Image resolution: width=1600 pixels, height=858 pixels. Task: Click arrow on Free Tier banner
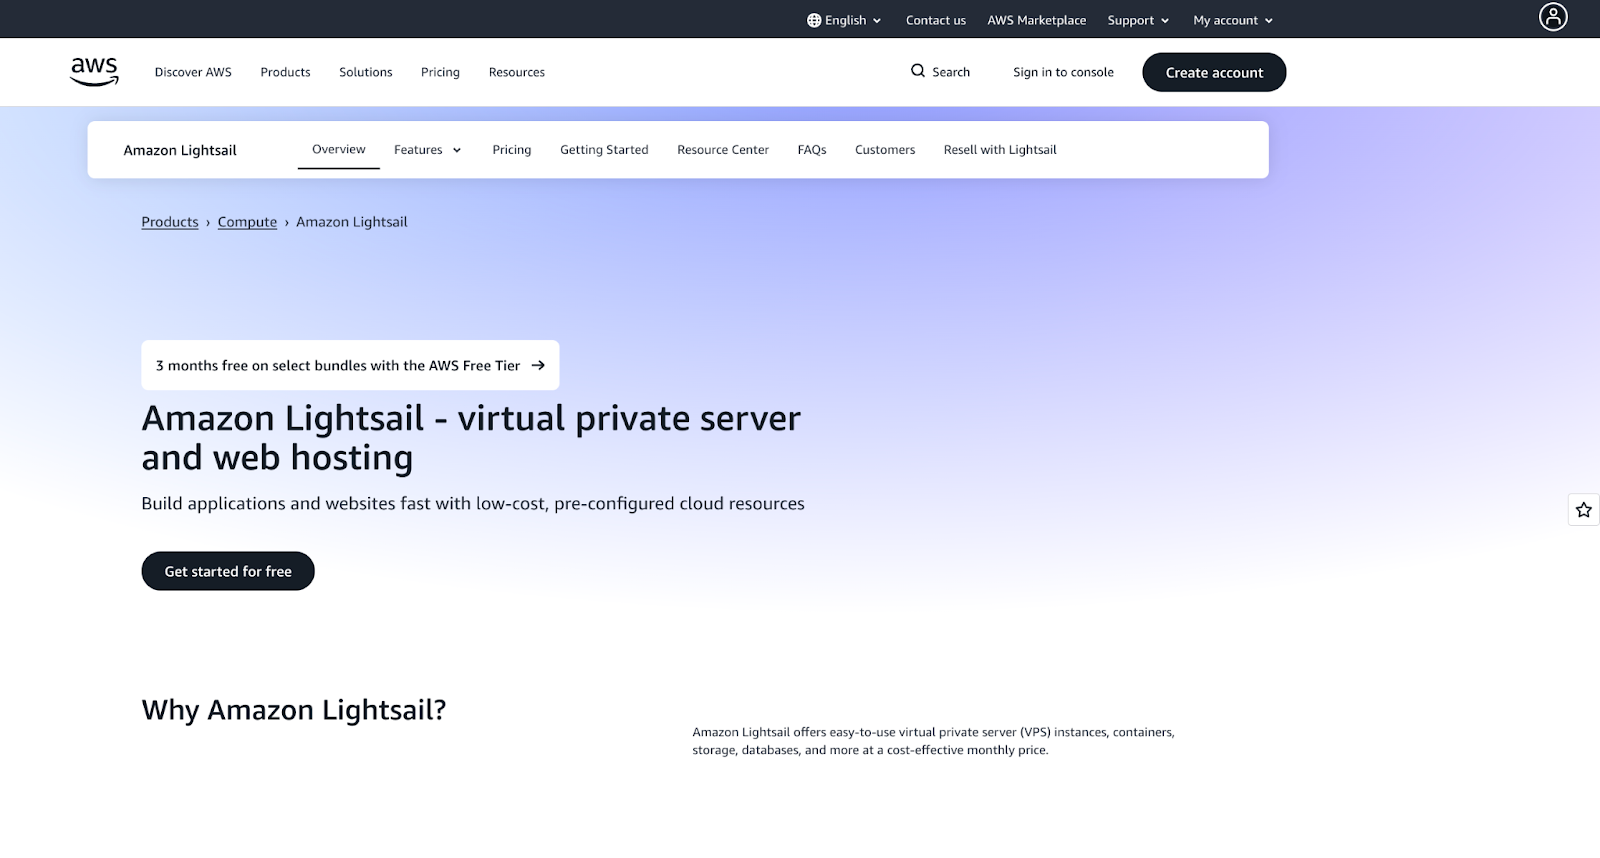click(538, 365)
